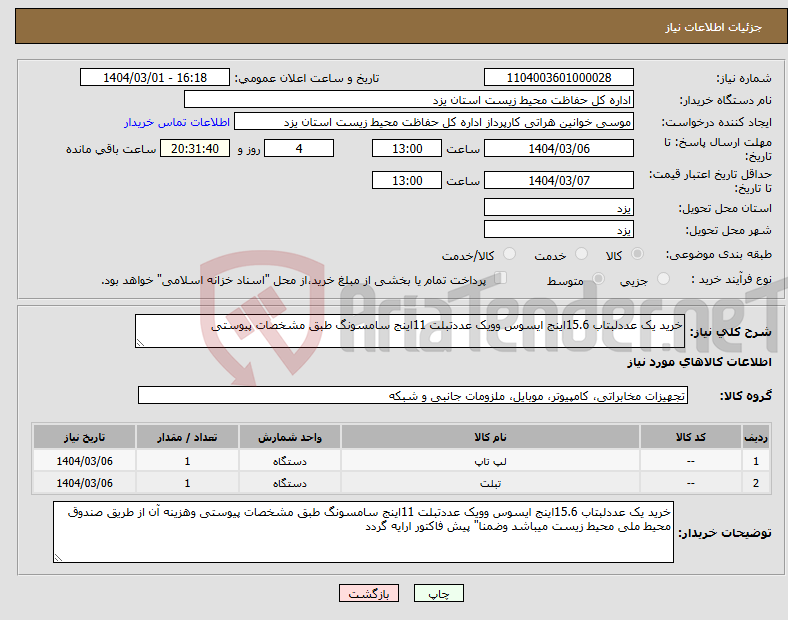Click the resize grip of description textarea
This screenshot has height=620, width=788.
[x=140, y=342]
